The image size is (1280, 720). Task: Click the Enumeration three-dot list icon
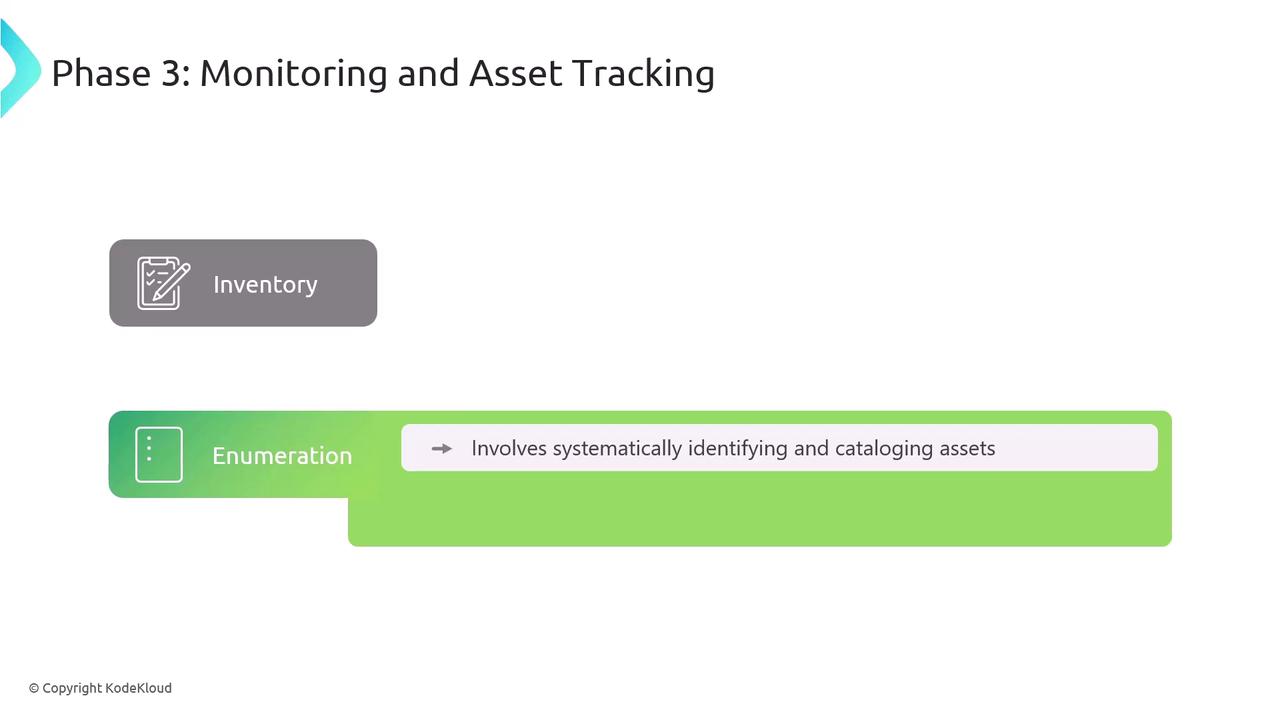click(159, 455)
